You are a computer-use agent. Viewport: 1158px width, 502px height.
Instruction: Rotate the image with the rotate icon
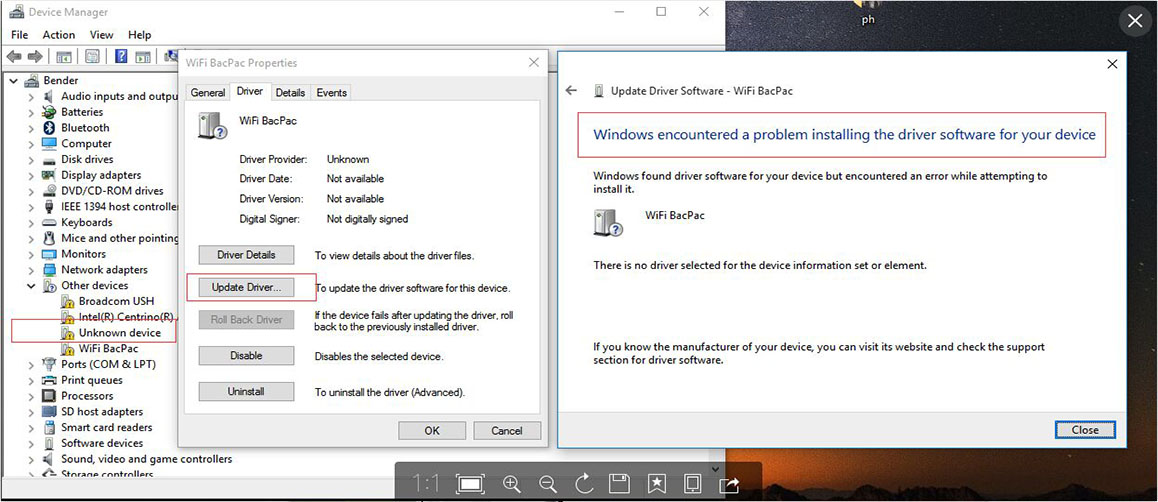(x=584, y=483)
